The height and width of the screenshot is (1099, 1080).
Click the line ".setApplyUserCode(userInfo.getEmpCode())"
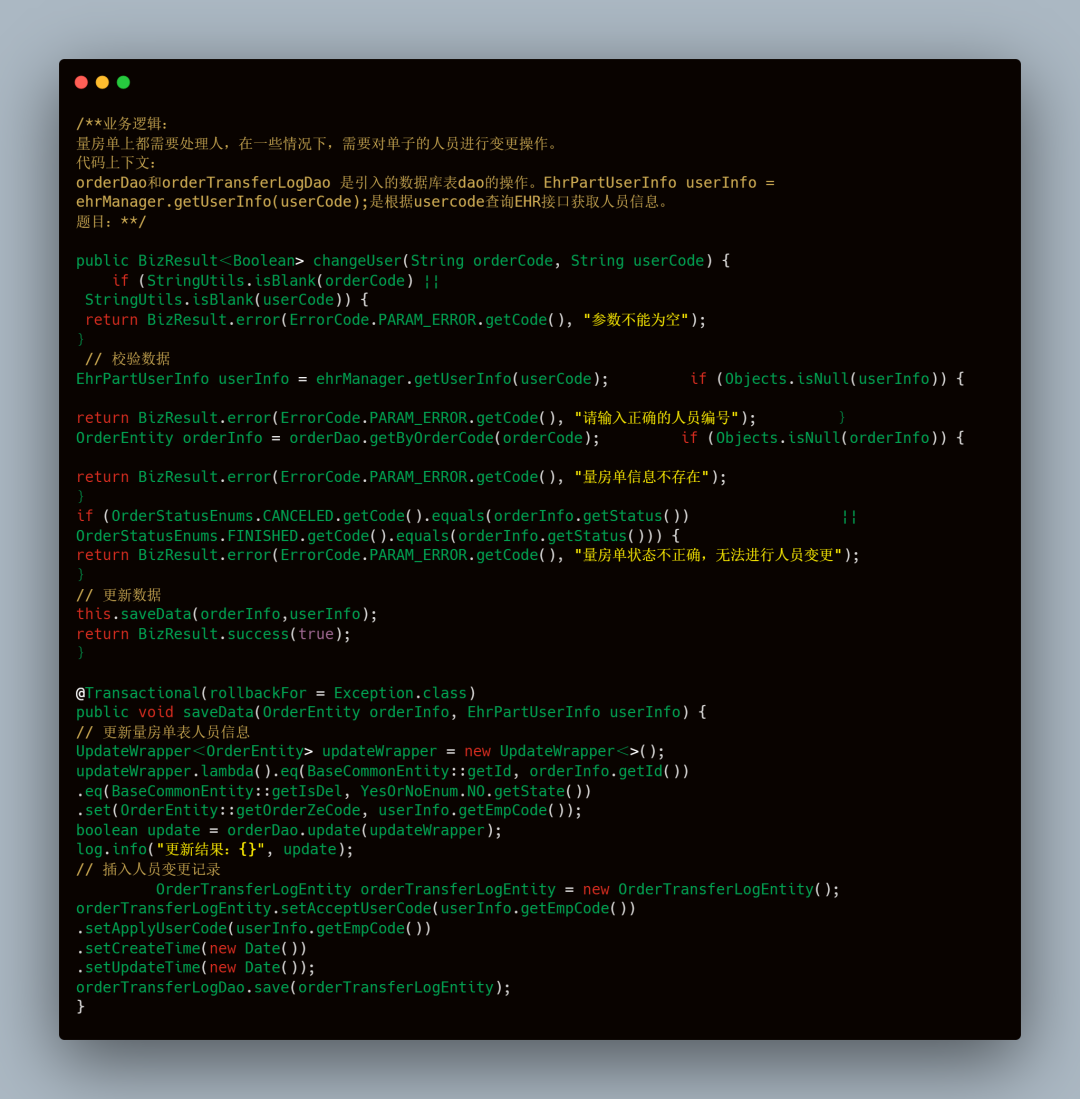click(x=254, y=929)
